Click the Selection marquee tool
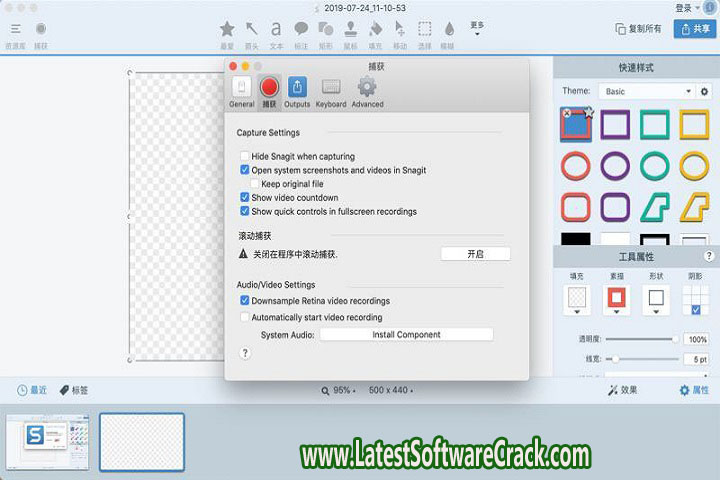720x480 pixels. point(425,29)
